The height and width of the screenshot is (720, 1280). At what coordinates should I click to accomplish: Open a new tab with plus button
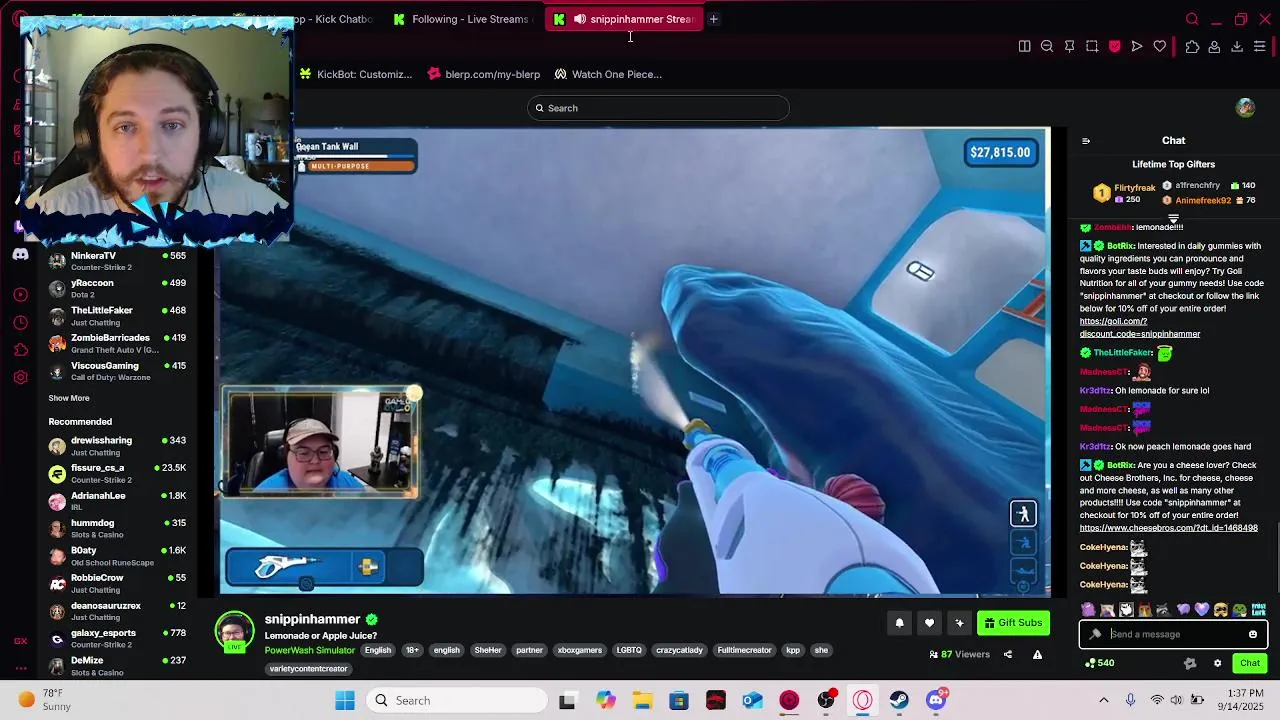(713, 19)
